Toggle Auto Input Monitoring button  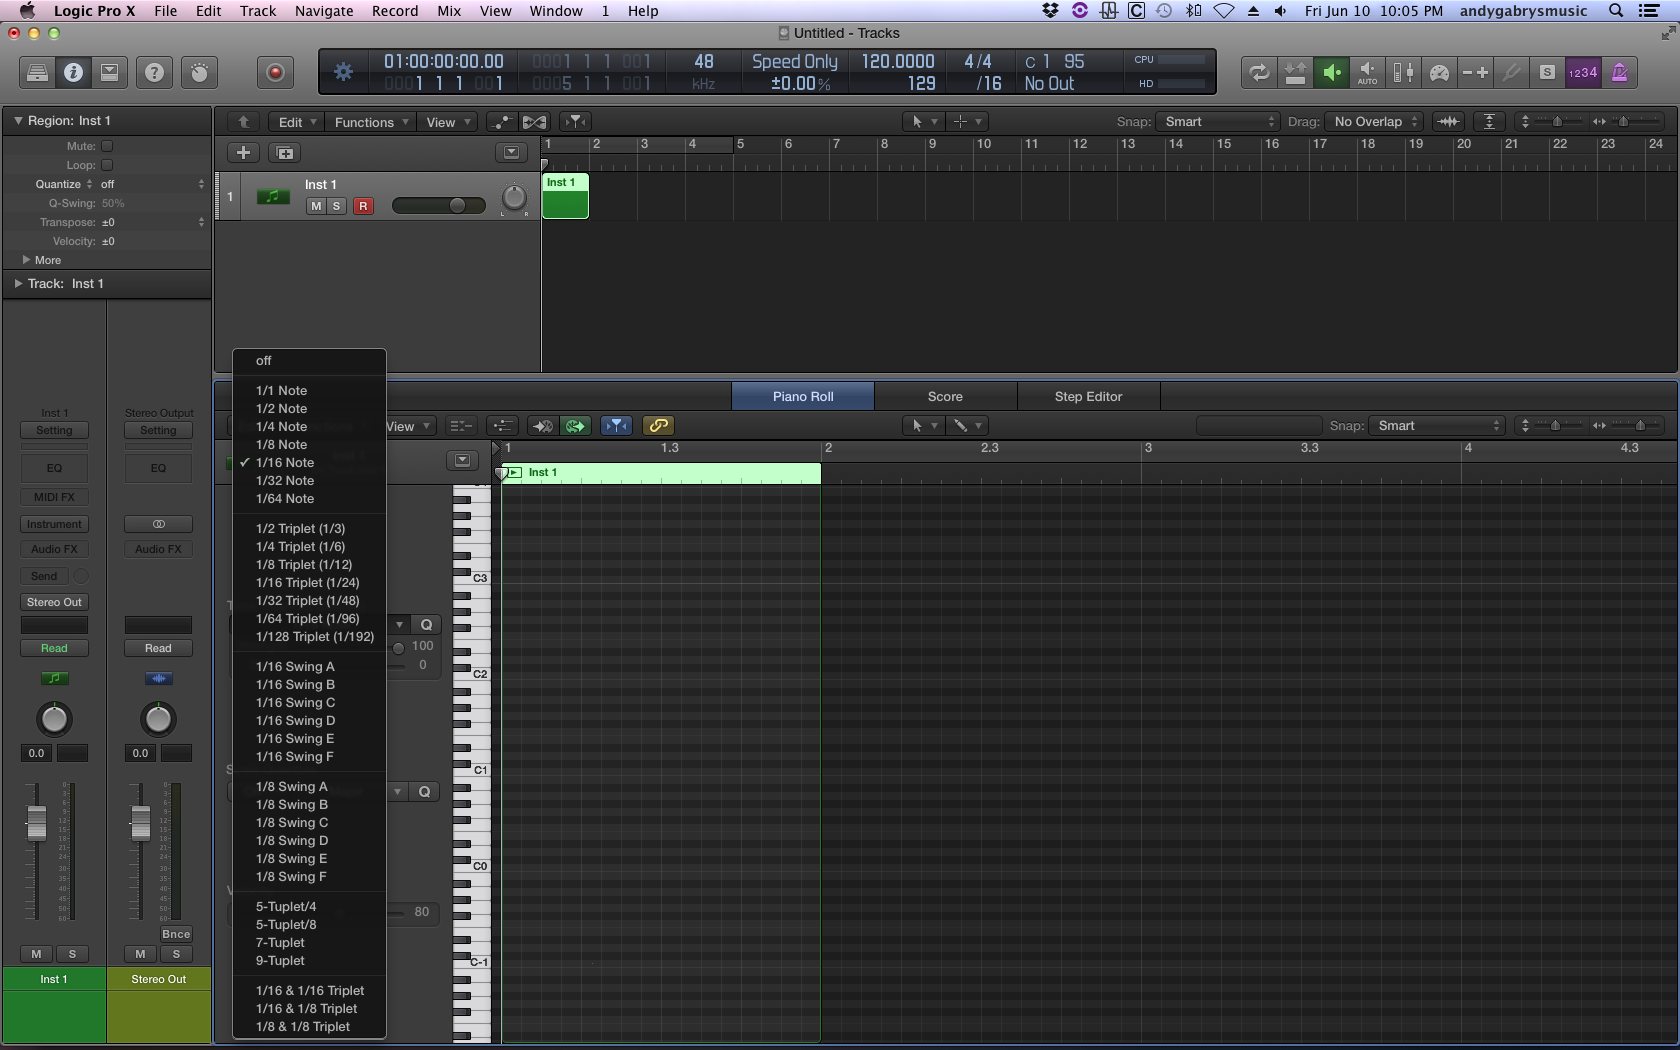coord(1367,72)
